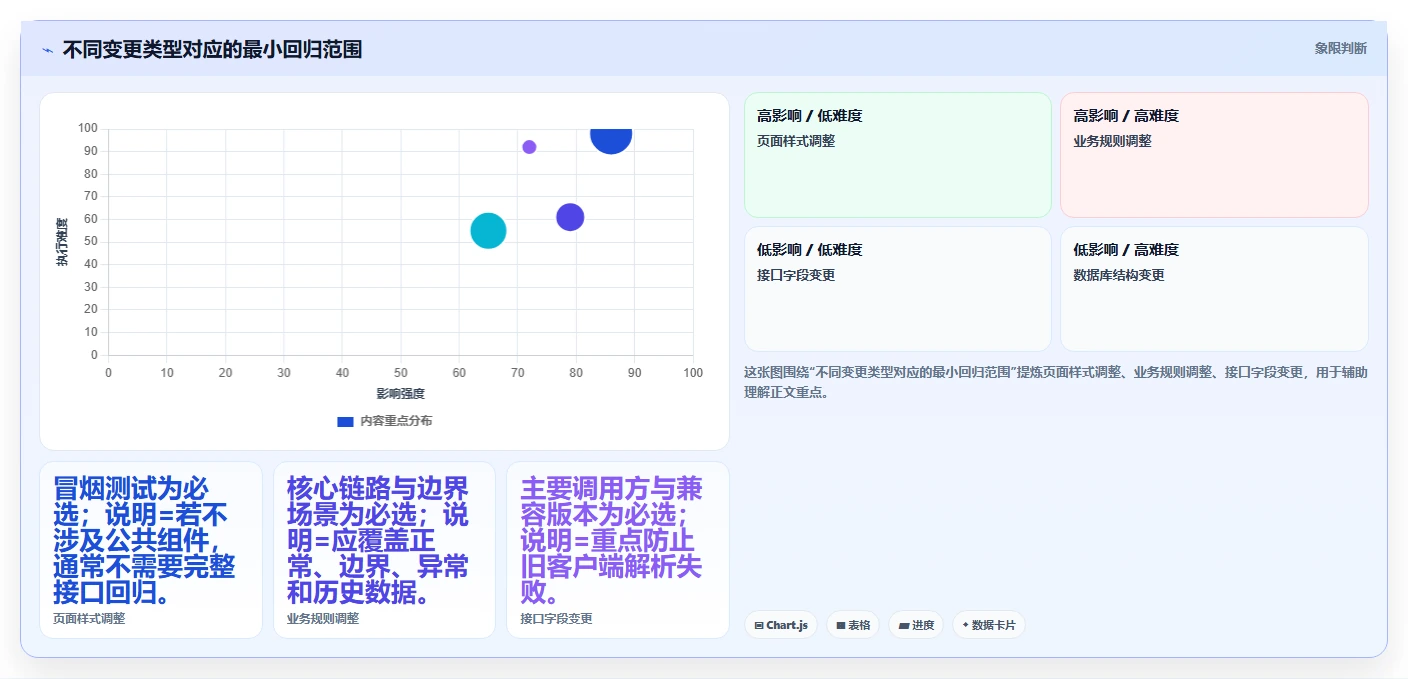Click the 页面样式调整 caption under the blue card
This screenshot has height=679, width=1408.
point(89,619)
